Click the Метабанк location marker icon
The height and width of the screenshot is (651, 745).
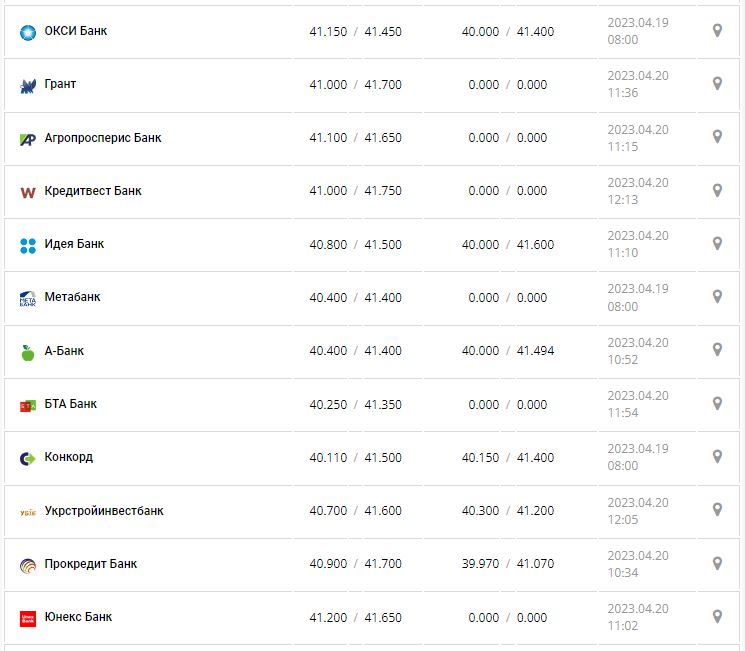coord(717,297)
